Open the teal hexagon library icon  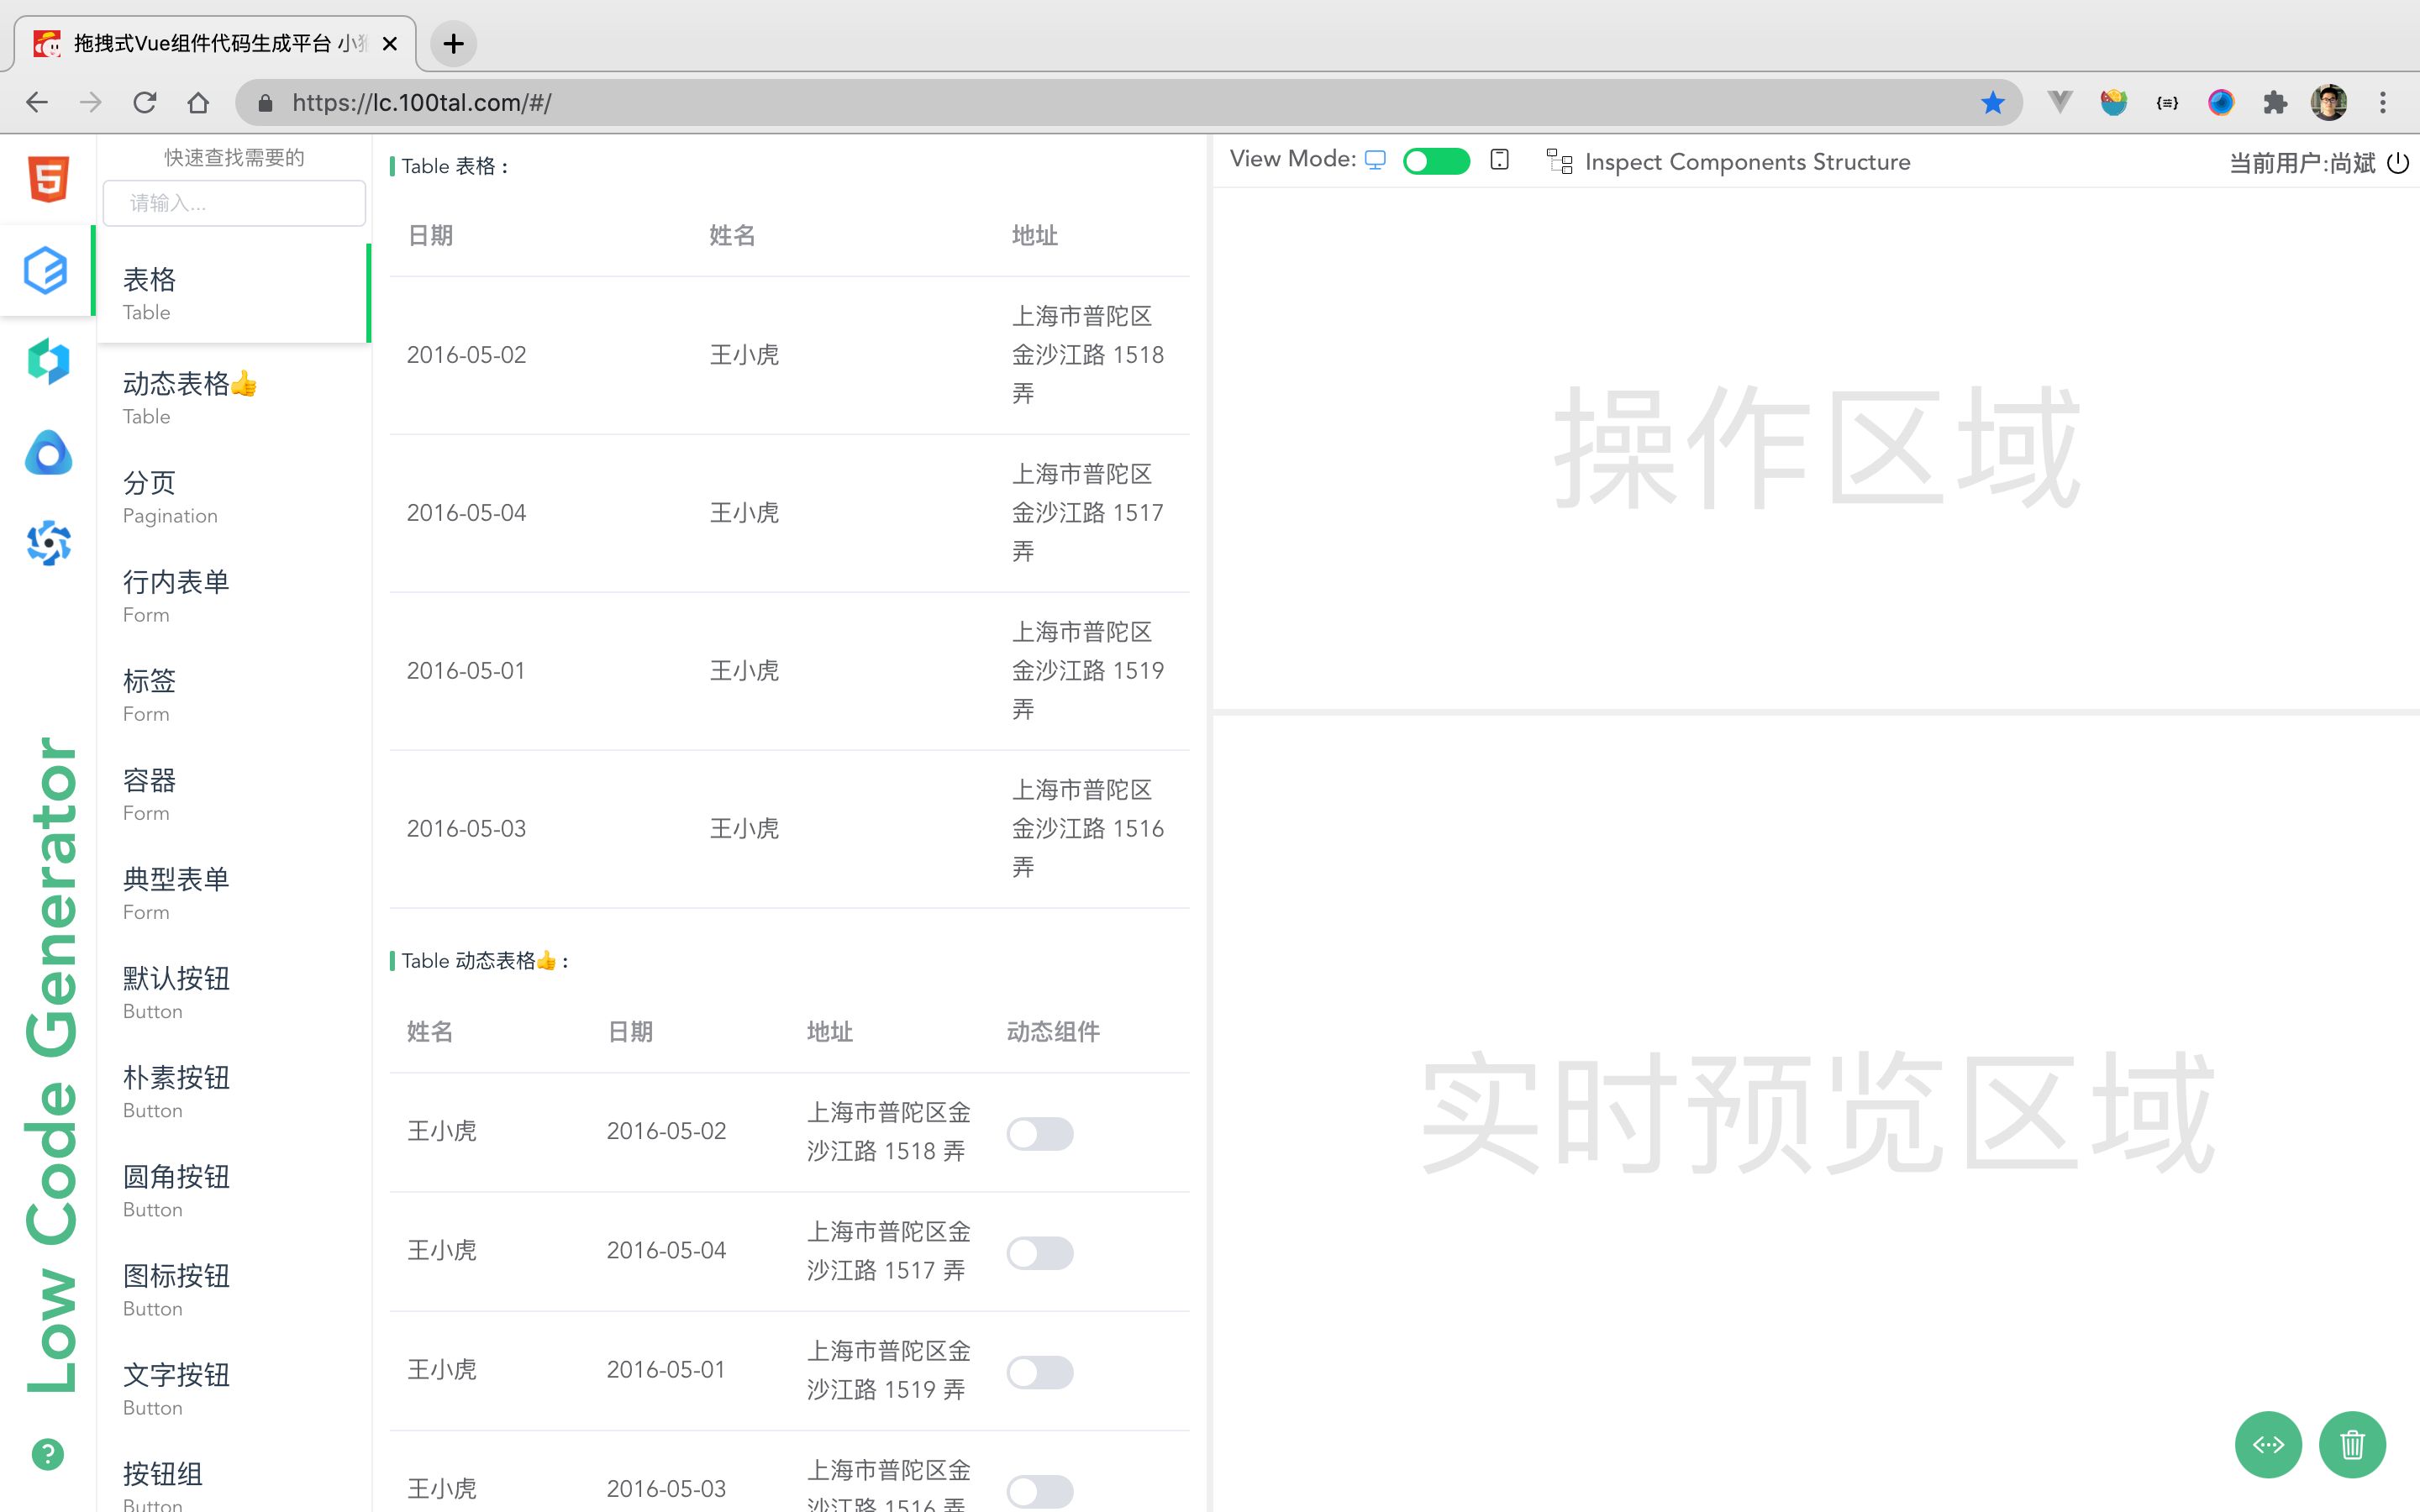48,361
